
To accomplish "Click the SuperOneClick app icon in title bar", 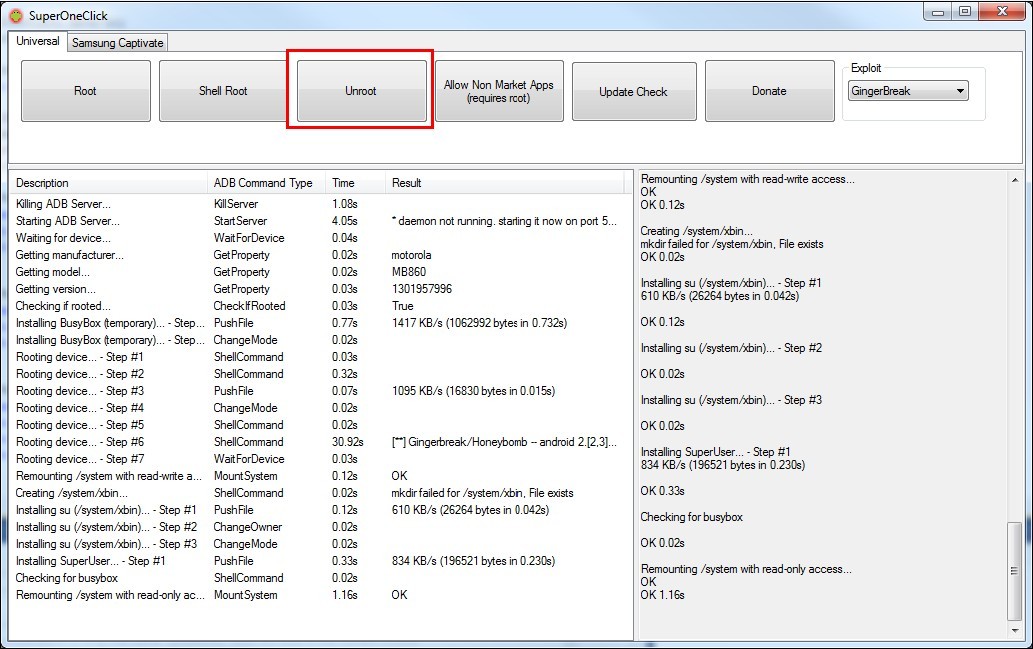I will pyautogui.click(x=16, y=16).
